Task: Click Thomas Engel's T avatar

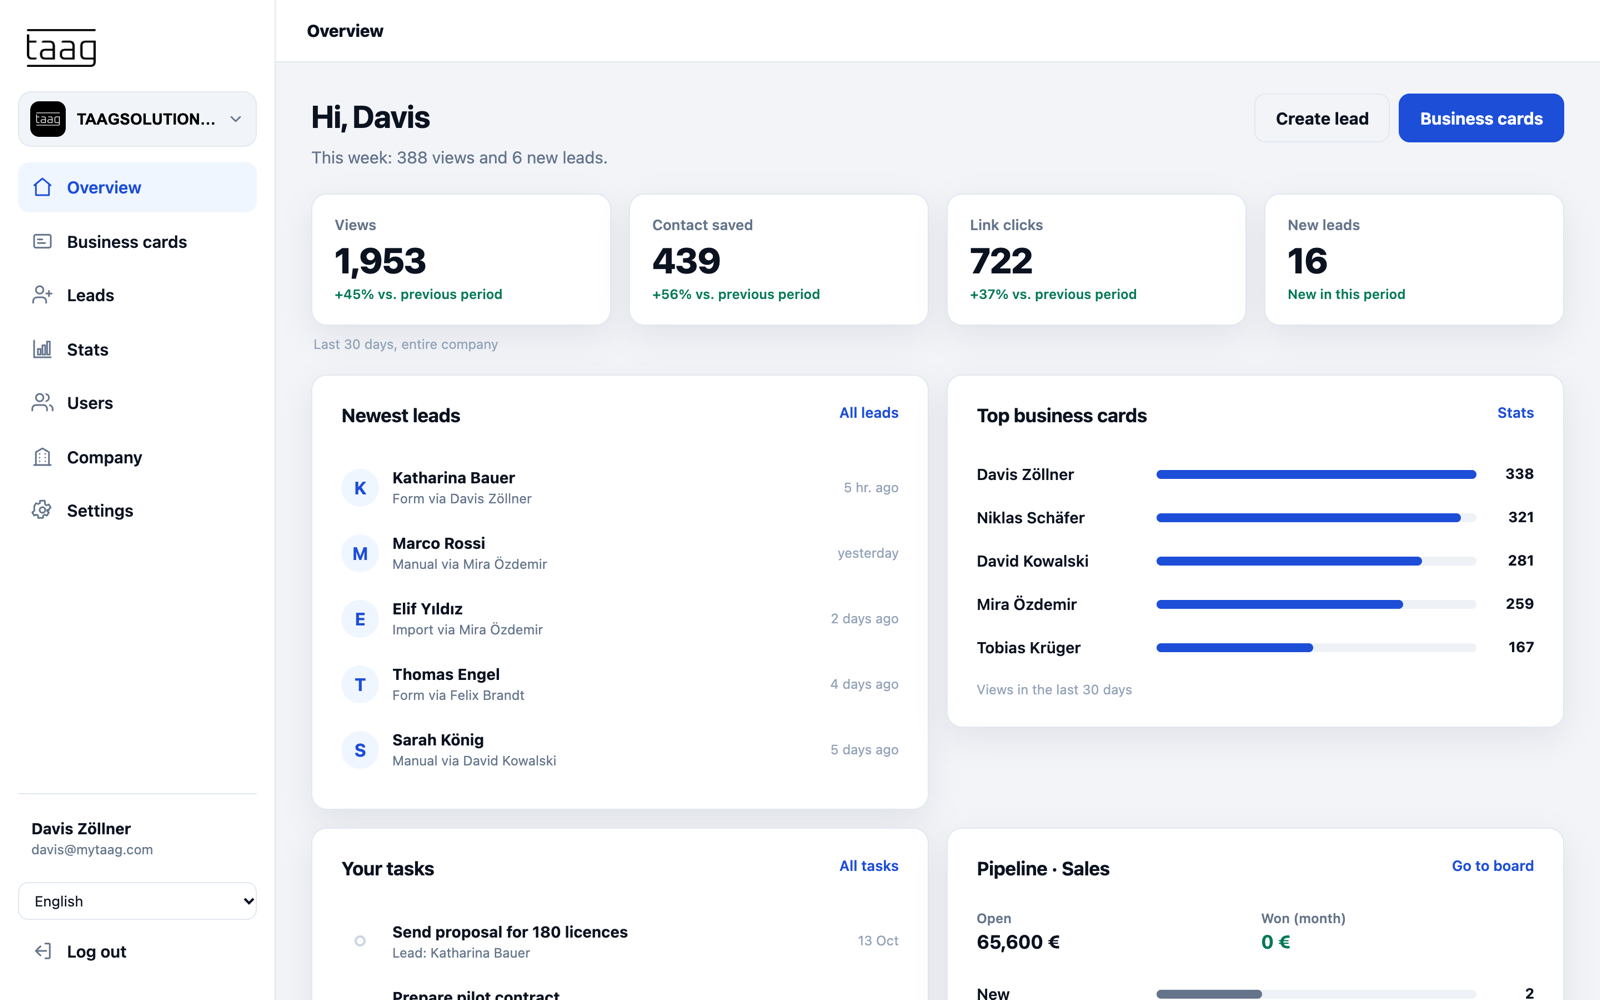Action: (360, 684)
